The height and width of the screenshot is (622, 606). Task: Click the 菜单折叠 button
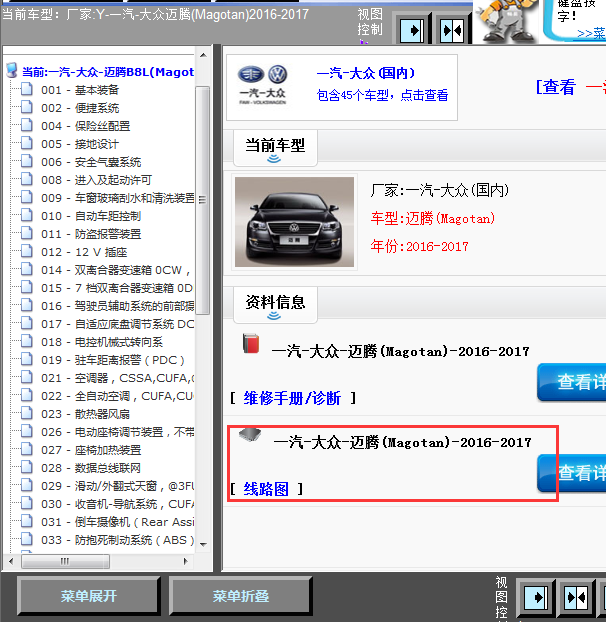point(241,596)
